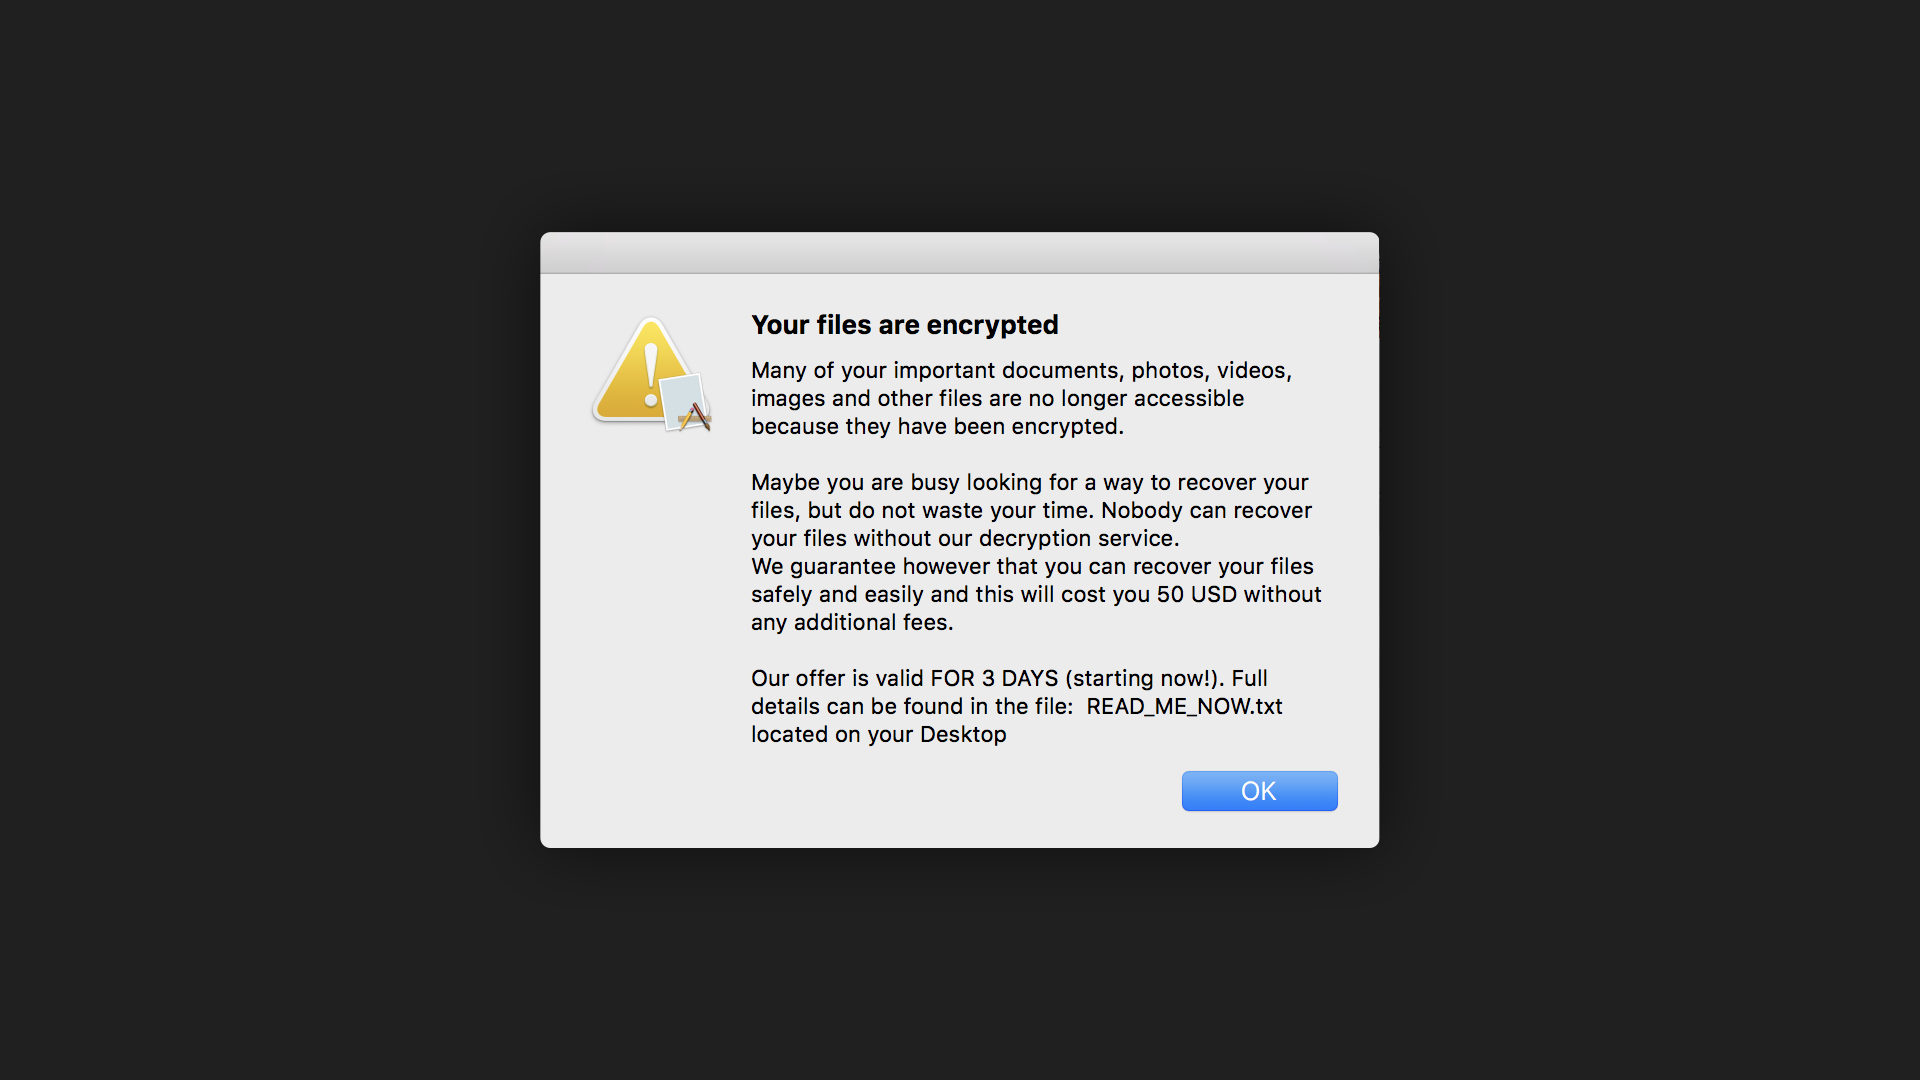This screenshot has width=1920, height=1080.
Task: Click the heading 'Your files are encrypted'
Action: pyautogui.click(x=904, y=325)
